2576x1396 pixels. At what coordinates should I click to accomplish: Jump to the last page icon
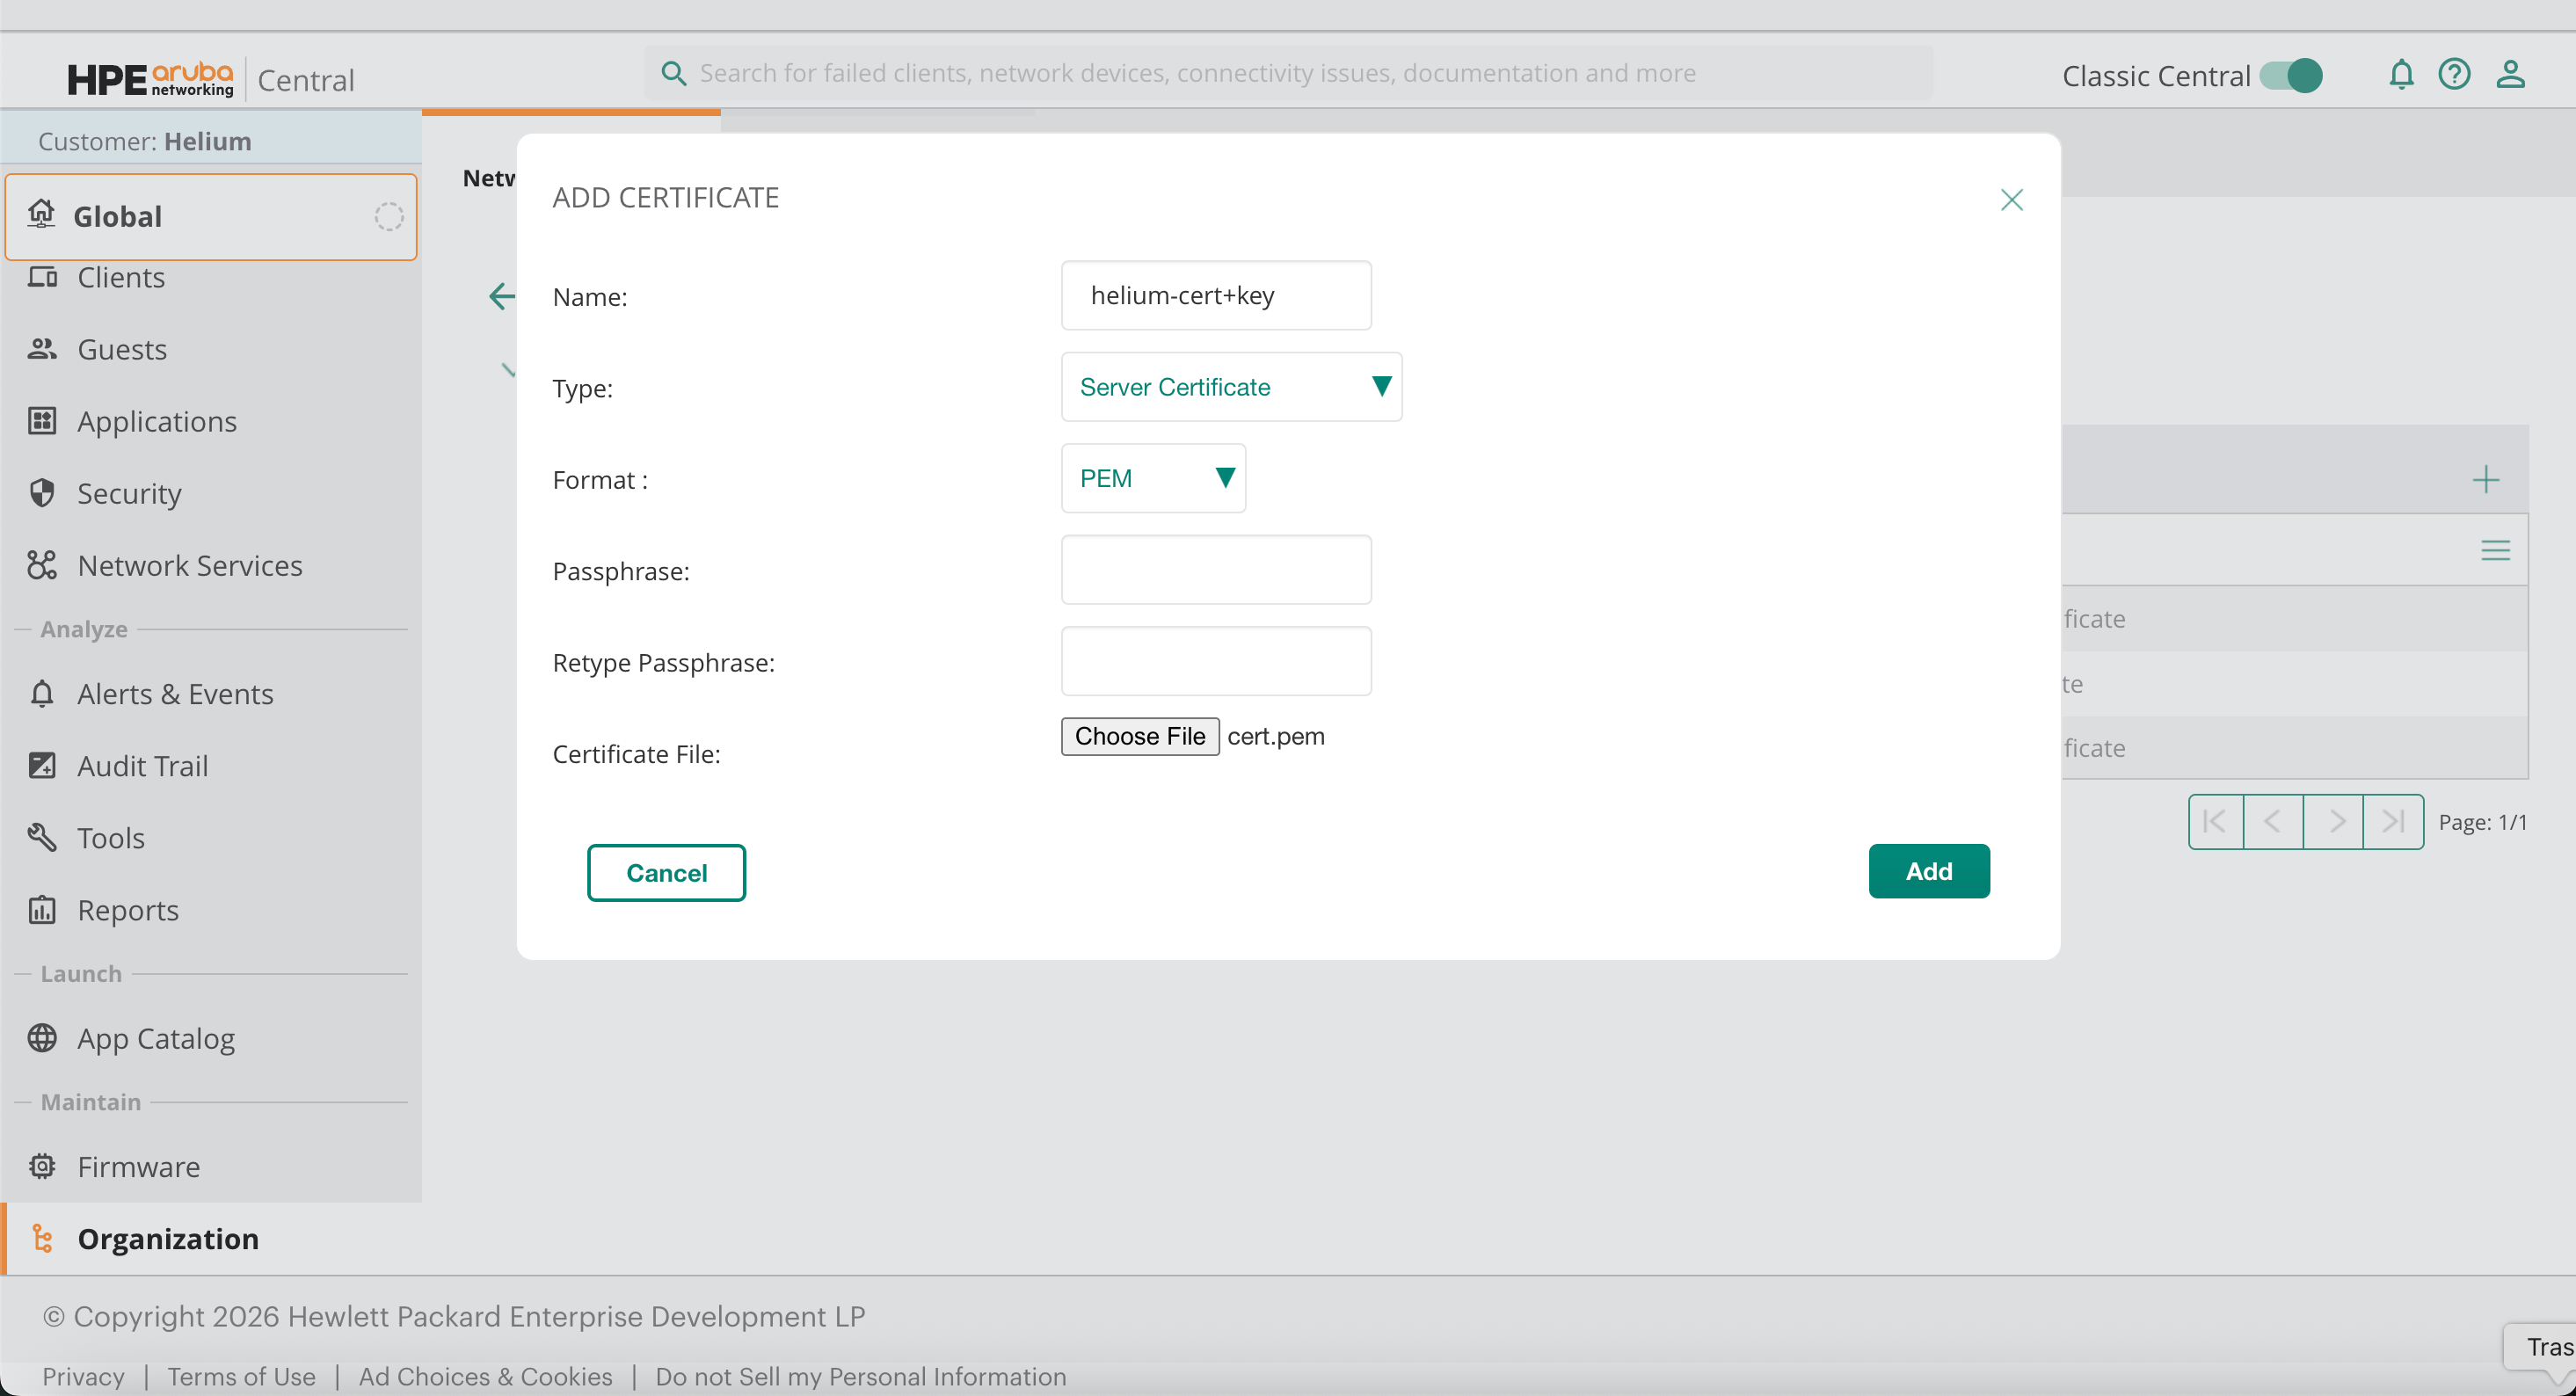2392,822
